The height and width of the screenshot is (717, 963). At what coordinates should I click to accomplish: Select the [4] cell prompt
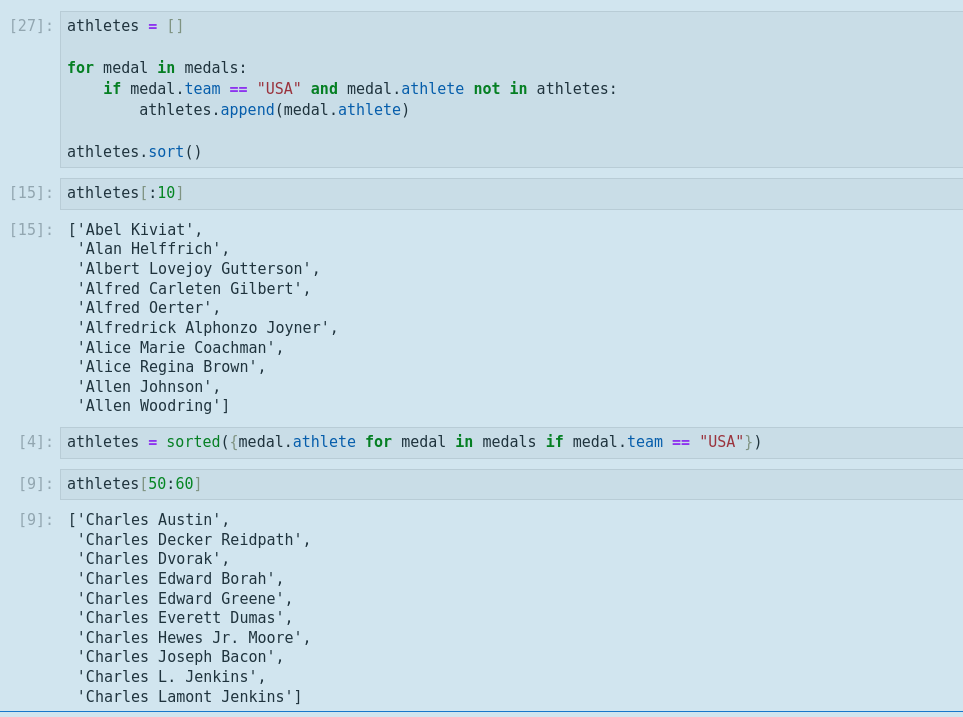(35, 442)
